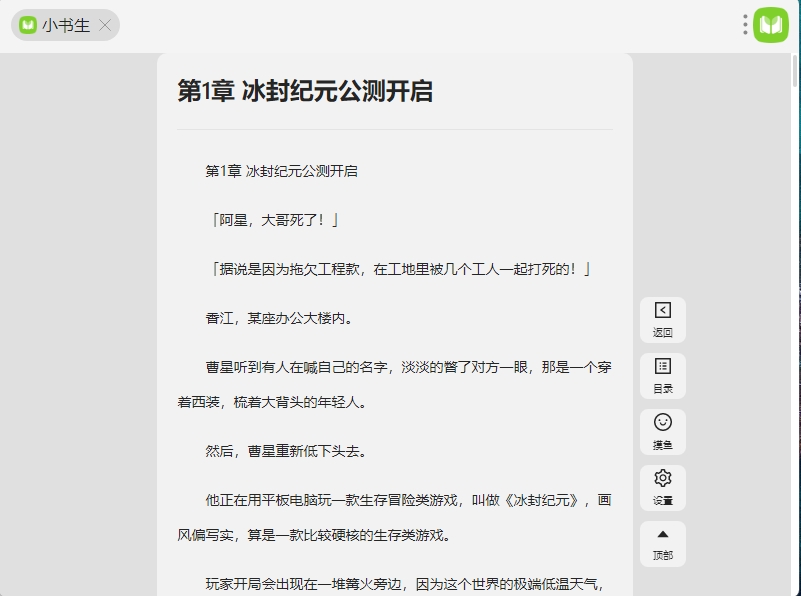Click the vertical scrollbar thumb of the page
The image size is (801, 596).
click(x=795, y=70)
